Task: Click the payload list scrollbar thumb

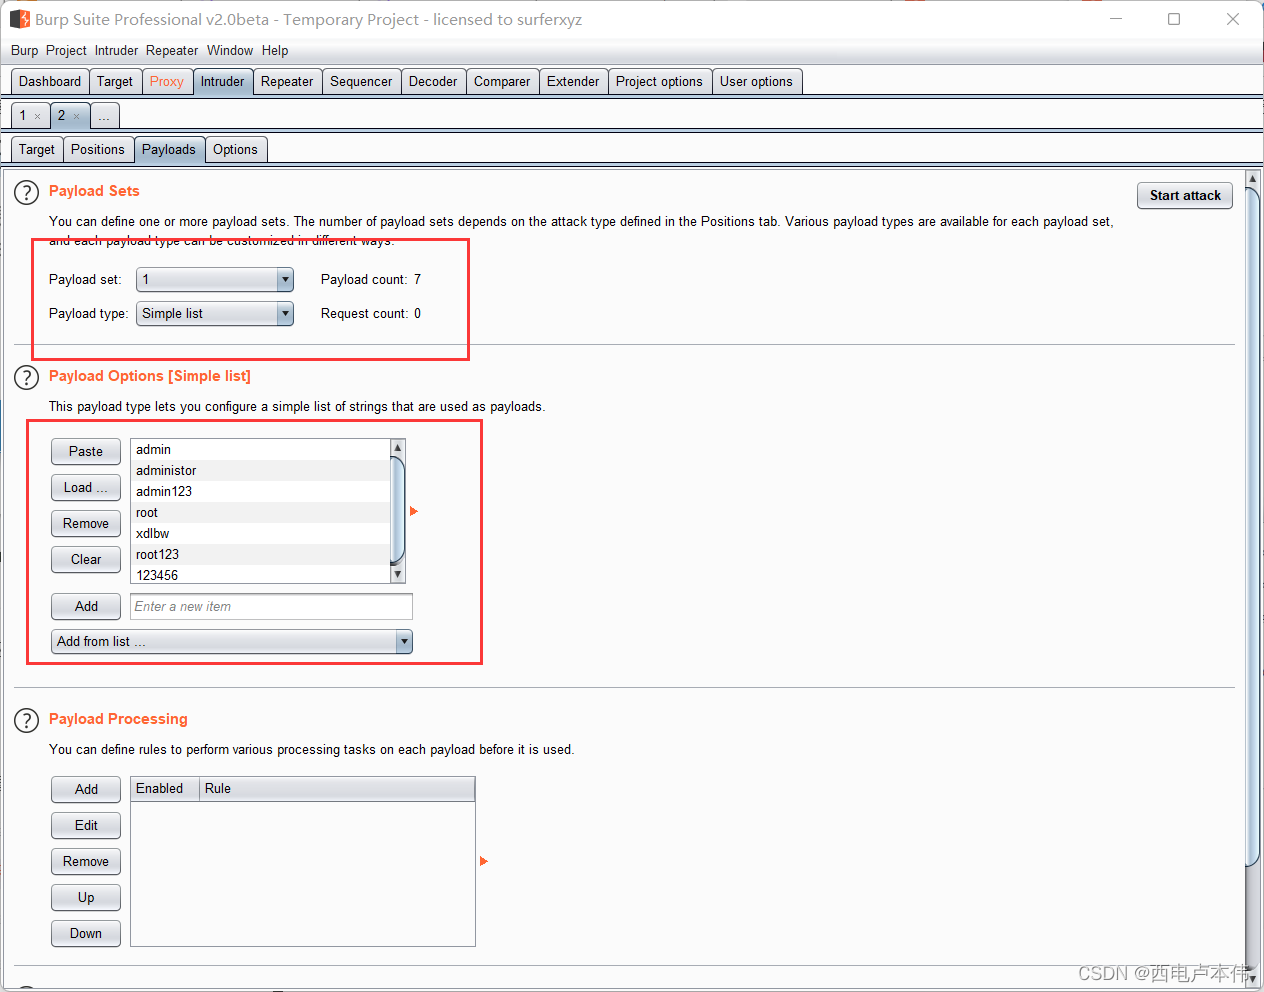Action: pos(398,510)
